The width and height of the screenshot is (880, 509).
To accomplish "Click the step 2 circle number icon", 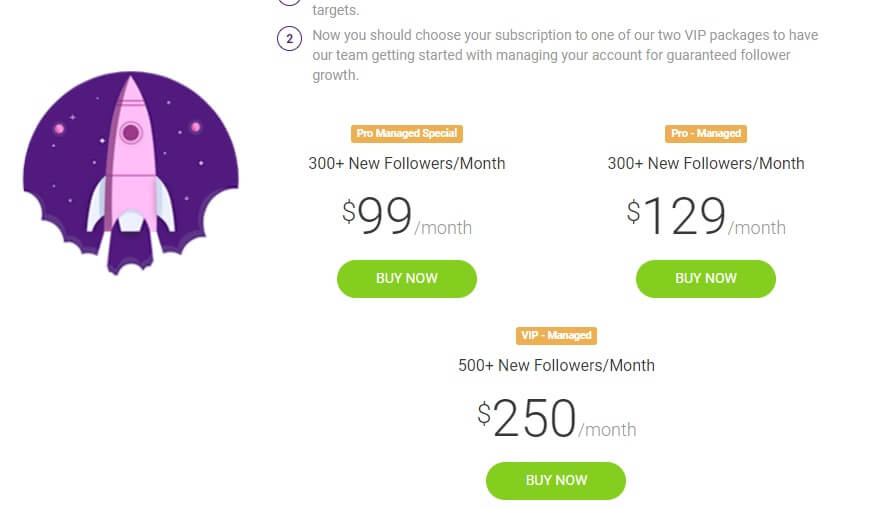I will pos(289,39).
